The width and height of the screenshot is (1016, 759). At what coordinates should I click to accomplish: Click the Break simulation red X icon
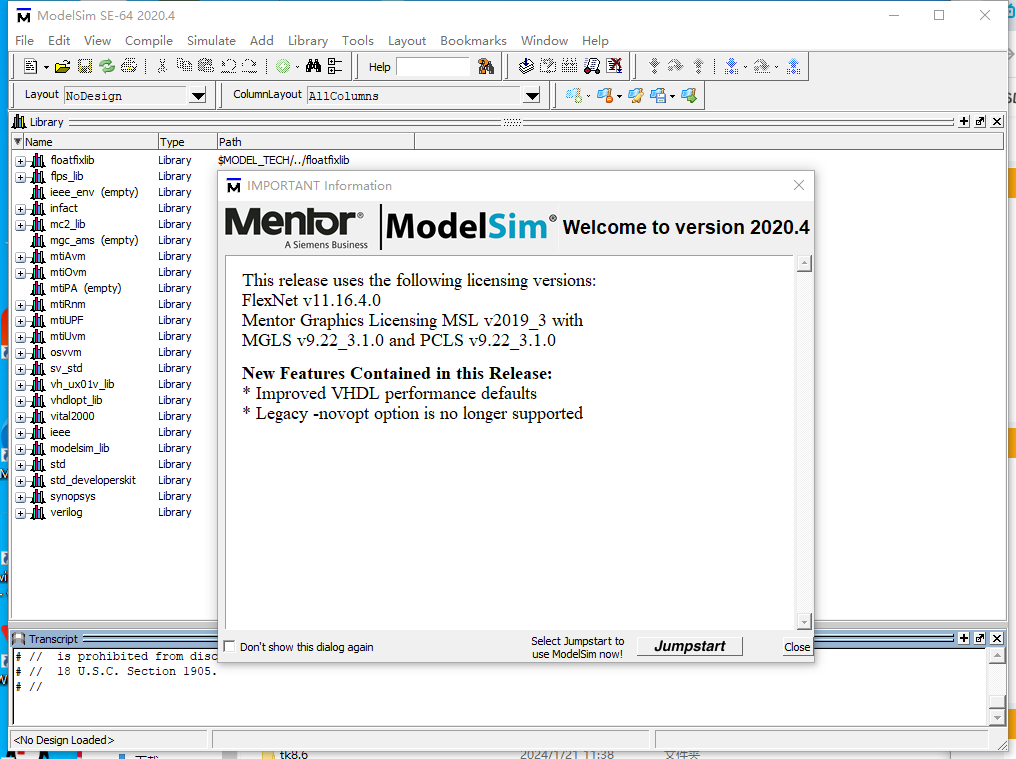614,66
